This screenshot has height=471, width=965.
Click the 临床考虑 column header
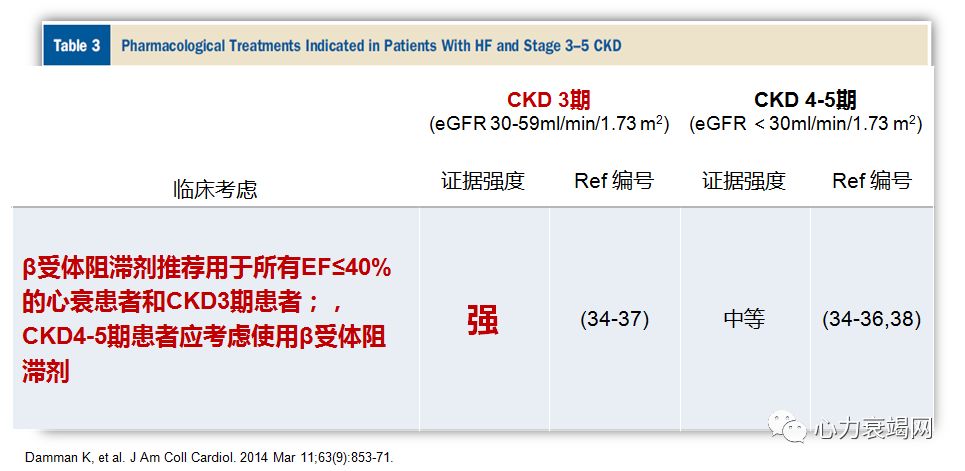point(215,189)
